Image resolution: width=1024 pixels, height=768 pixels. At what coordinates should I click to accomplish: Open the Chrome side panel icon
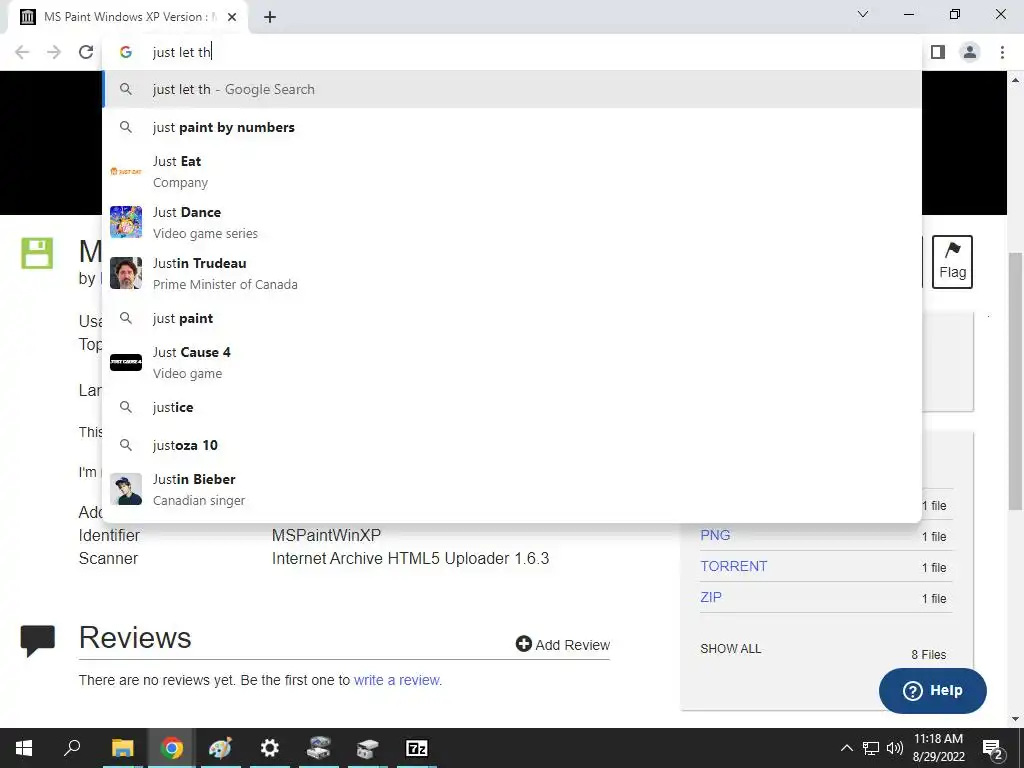pos(938,52)
